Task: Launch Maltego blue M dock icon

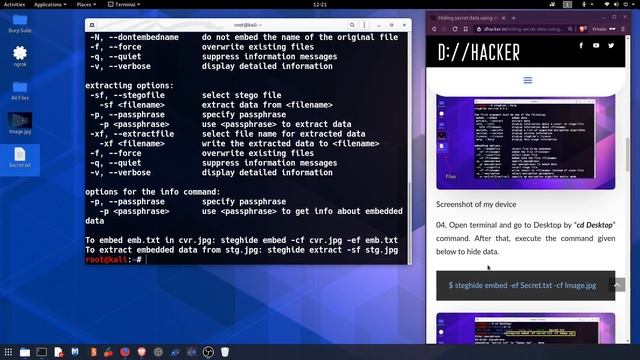Action: pyautogui.click(x=75, y=352)
